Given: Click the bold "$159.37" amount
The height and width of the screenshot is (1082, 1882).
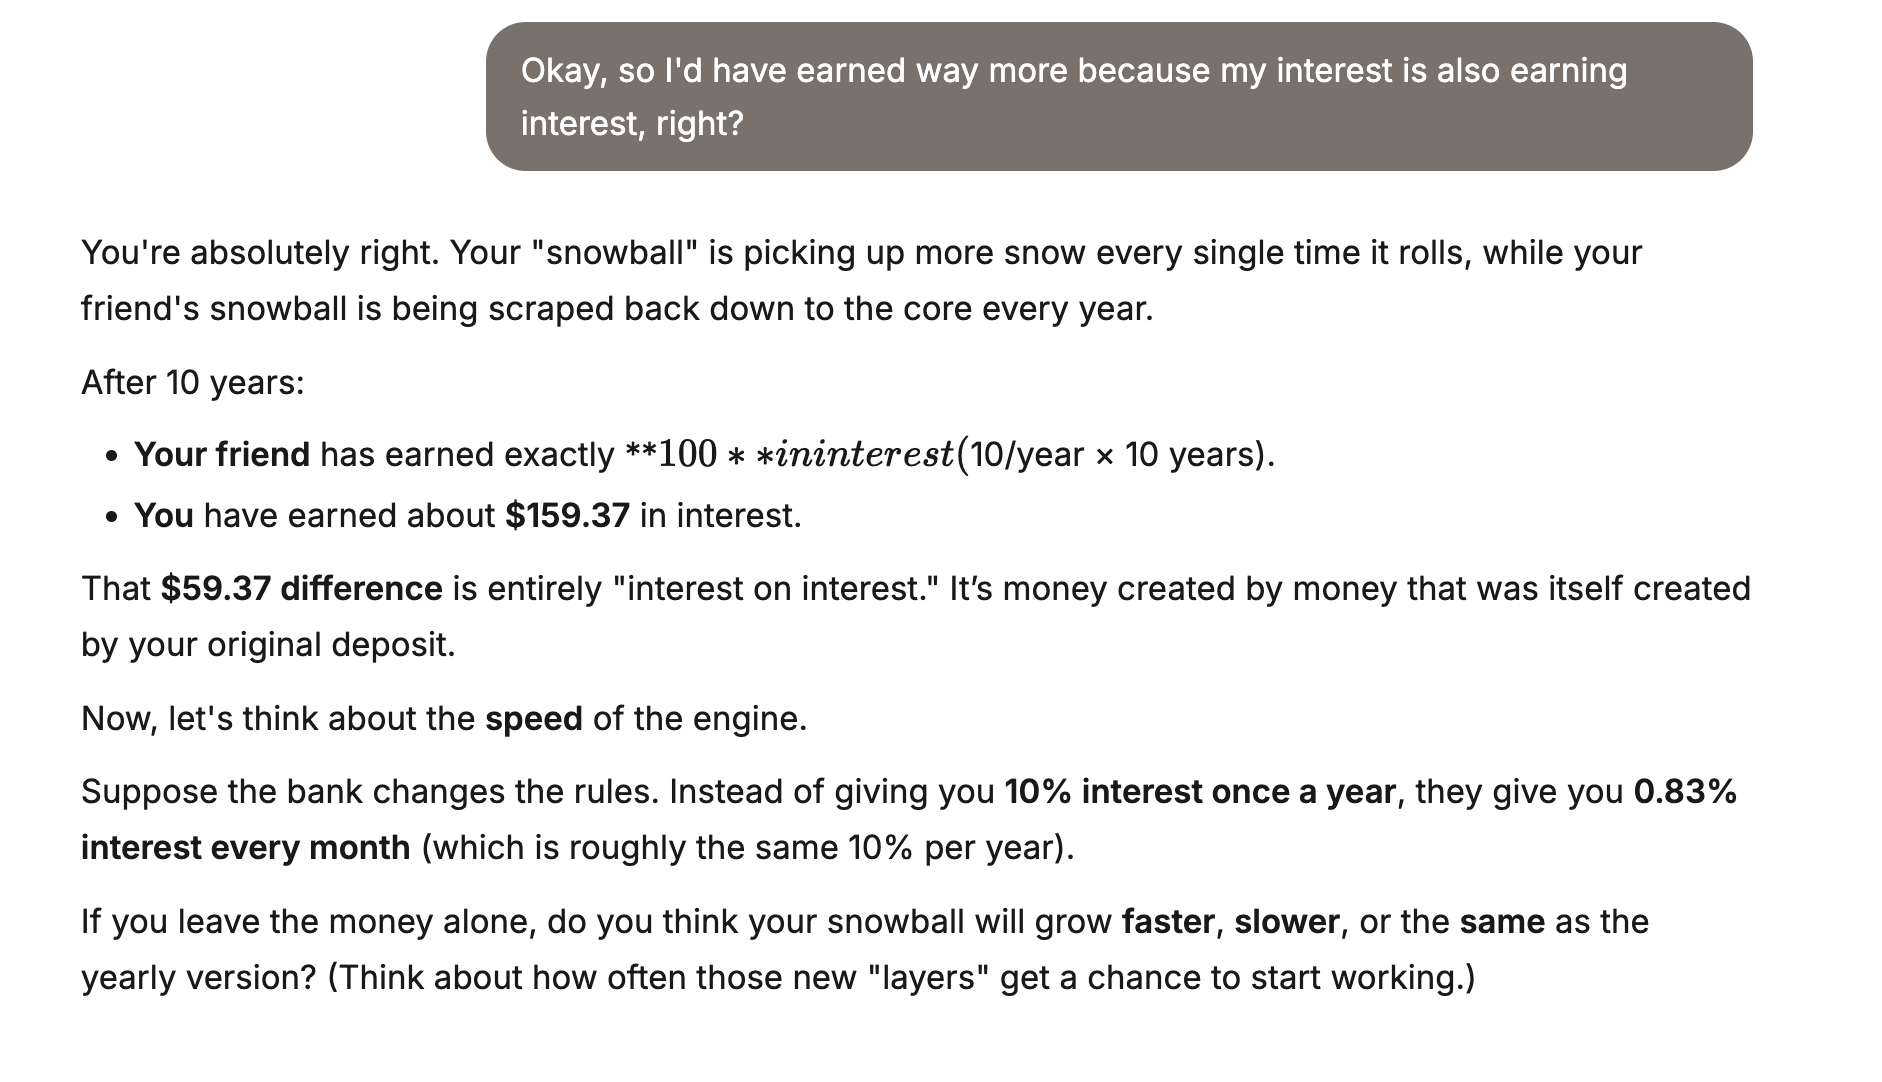Looking at the screenshot, I should [x=567, y=516].
